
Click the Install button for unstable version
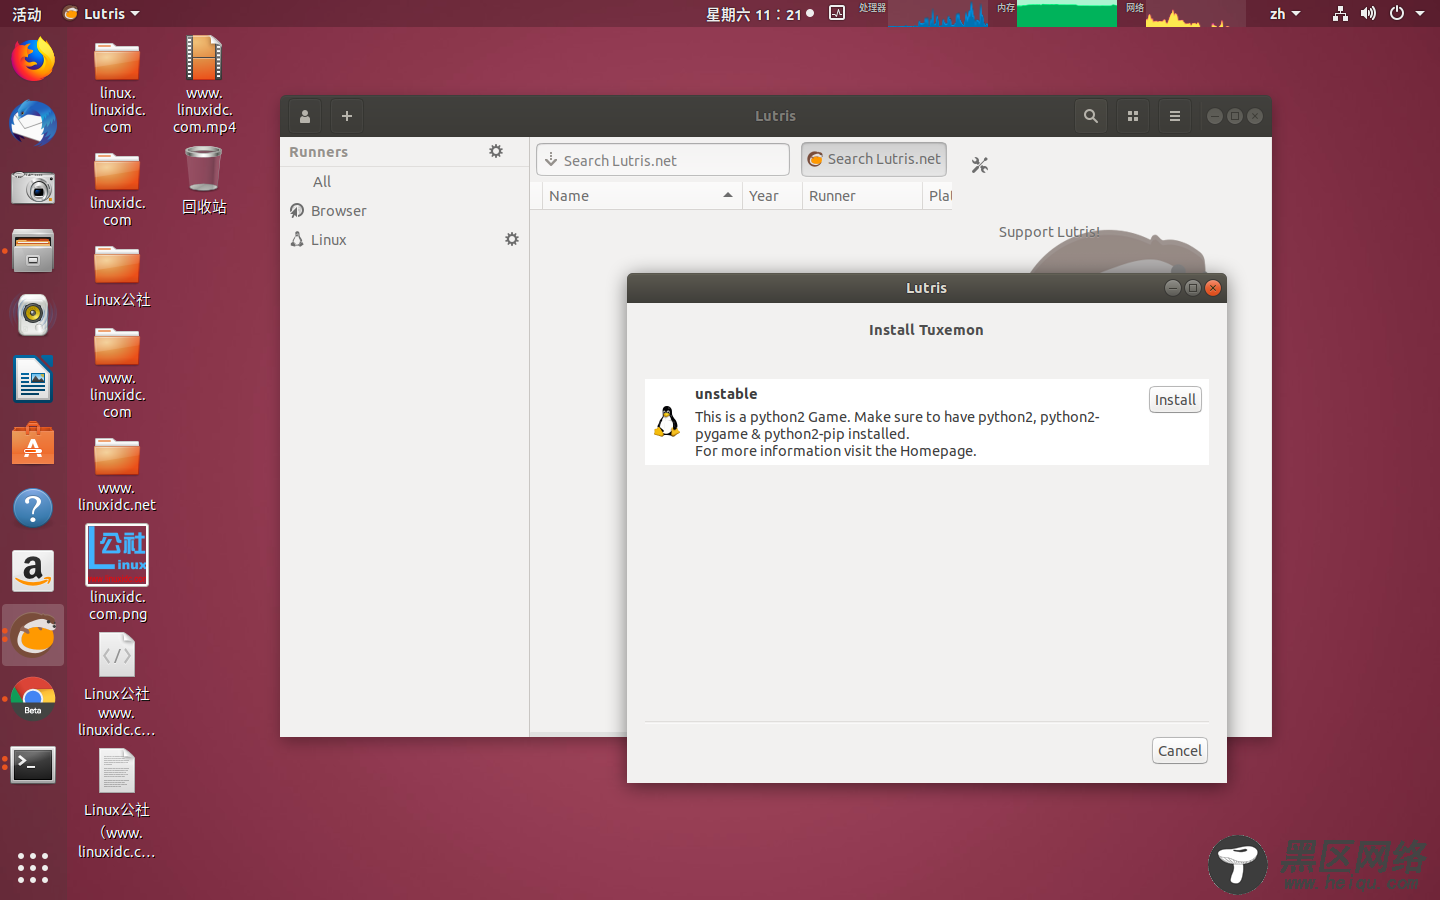(x=1175, y=400)
